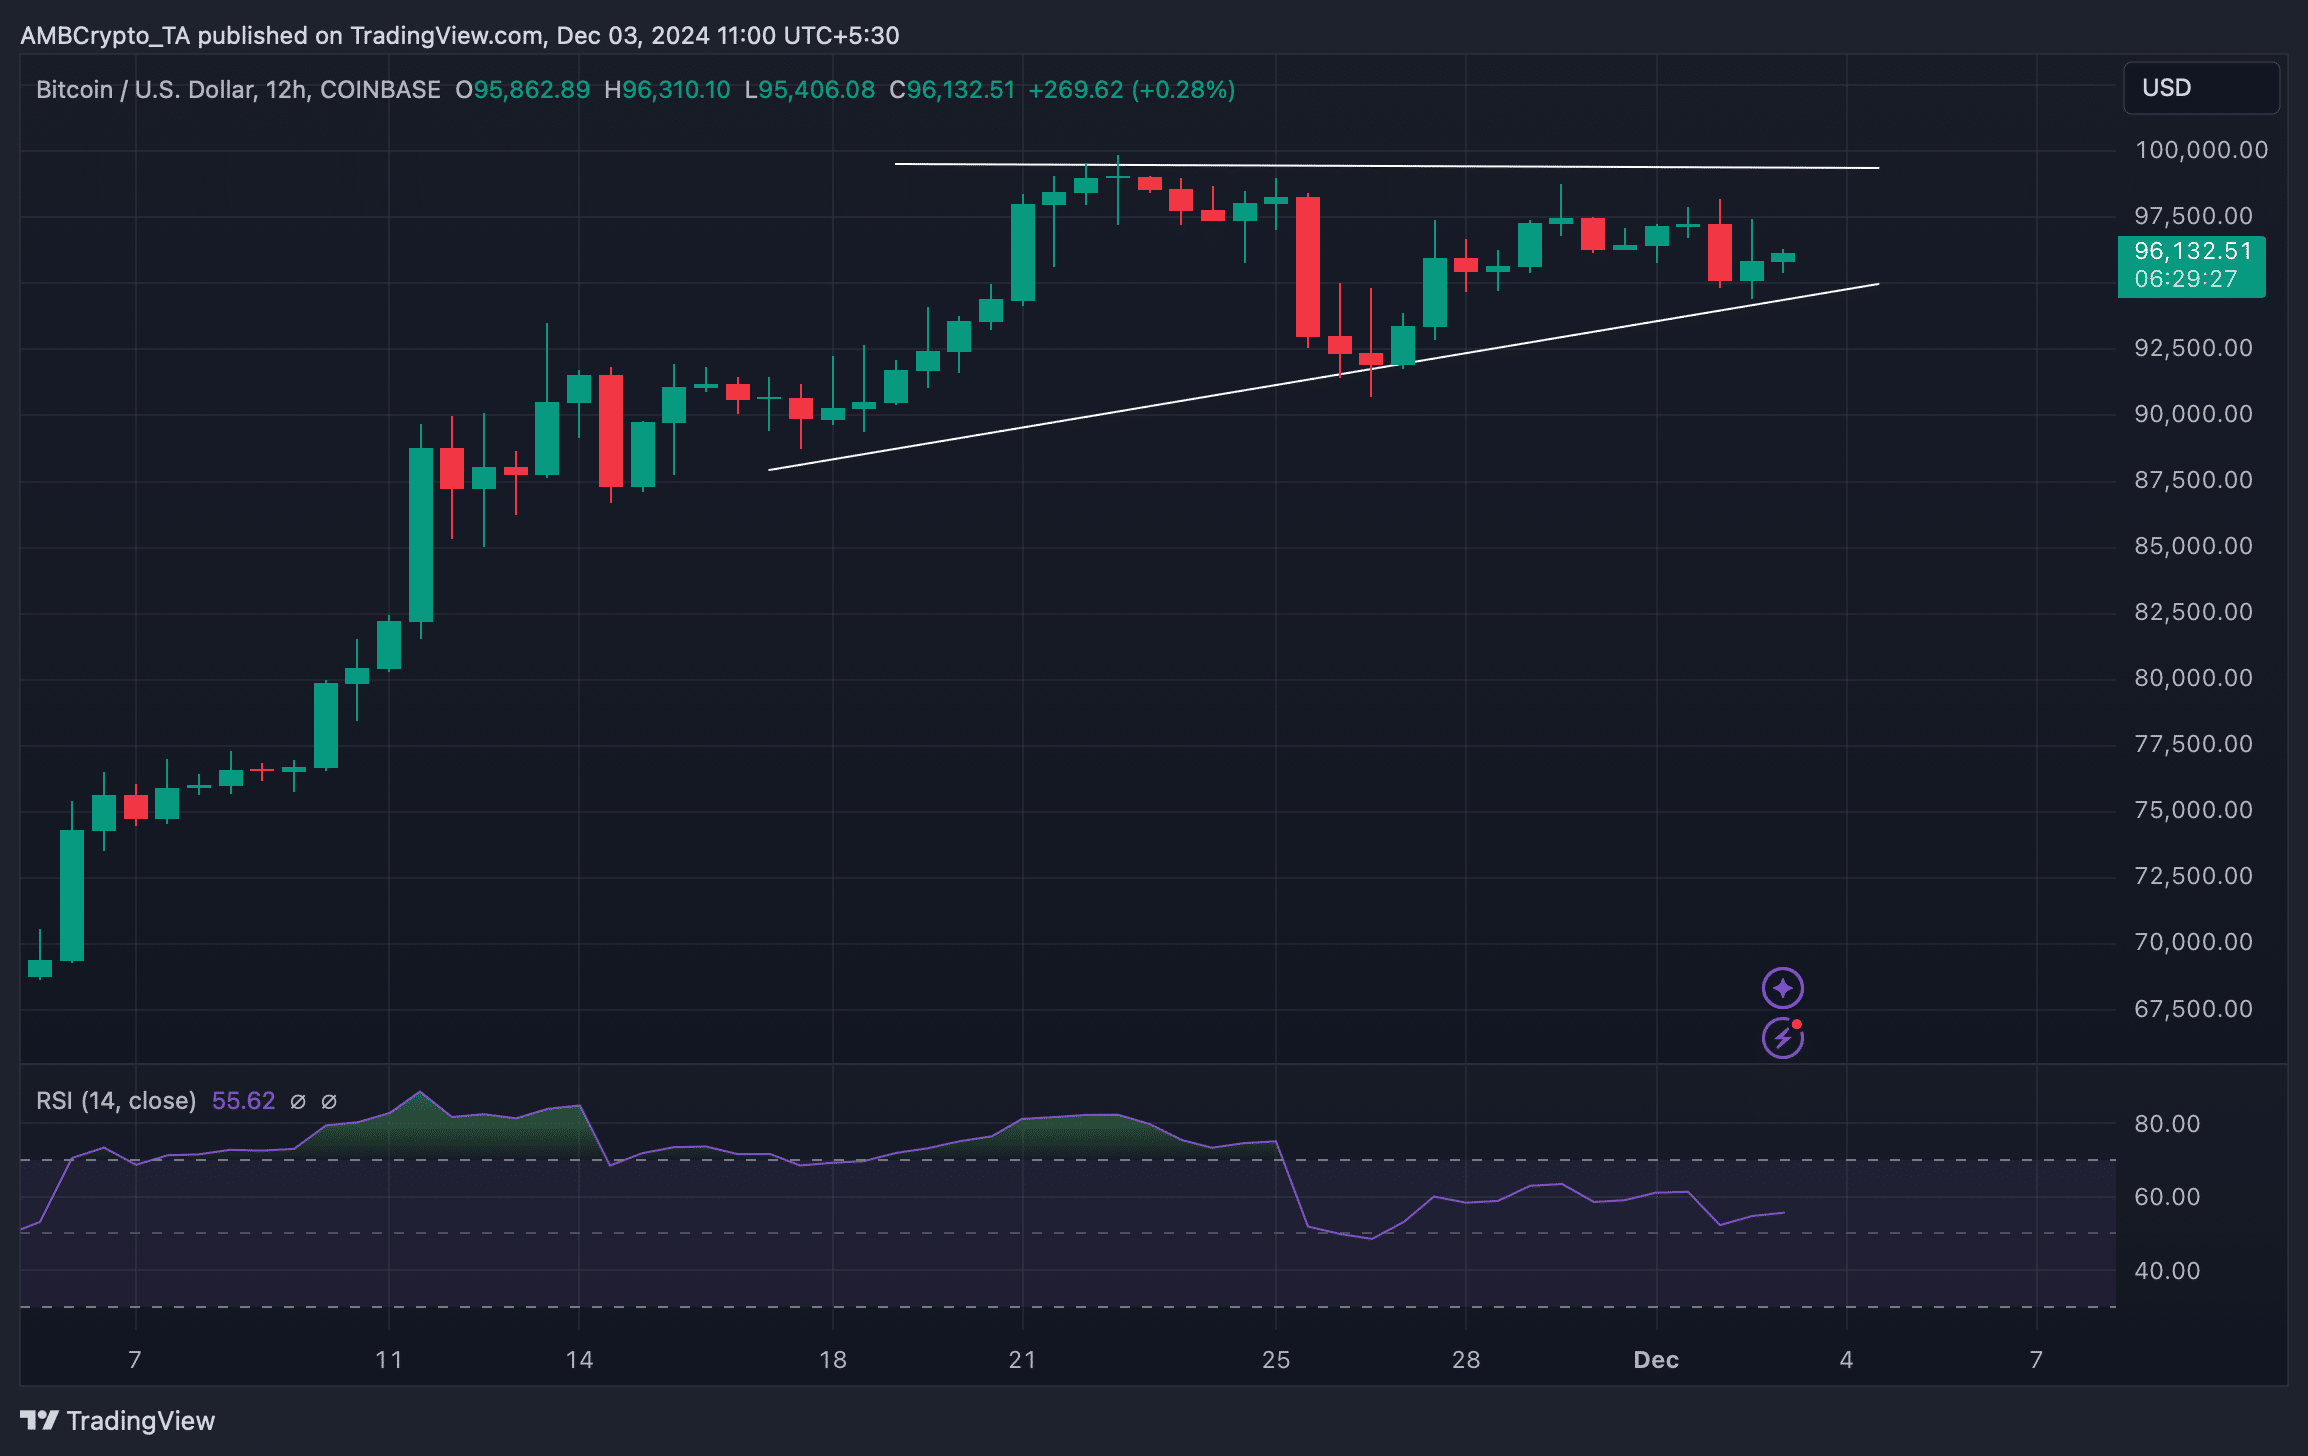Click the 80,000.00 price axis label

tap(2193, 678)
